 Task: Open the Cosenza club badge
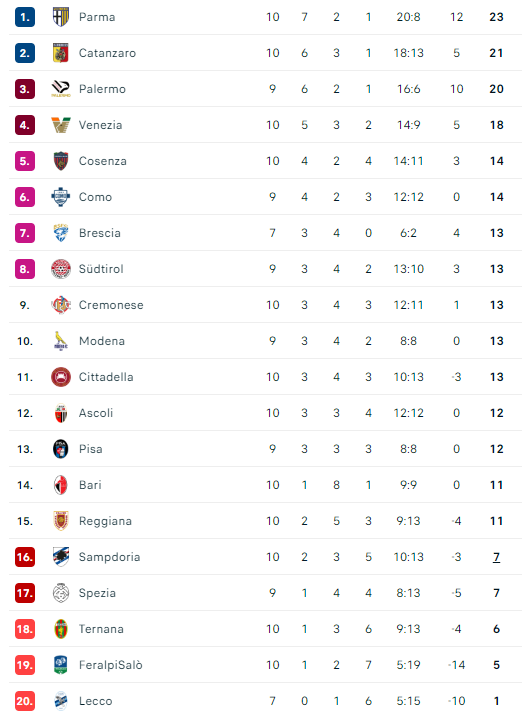61,161
